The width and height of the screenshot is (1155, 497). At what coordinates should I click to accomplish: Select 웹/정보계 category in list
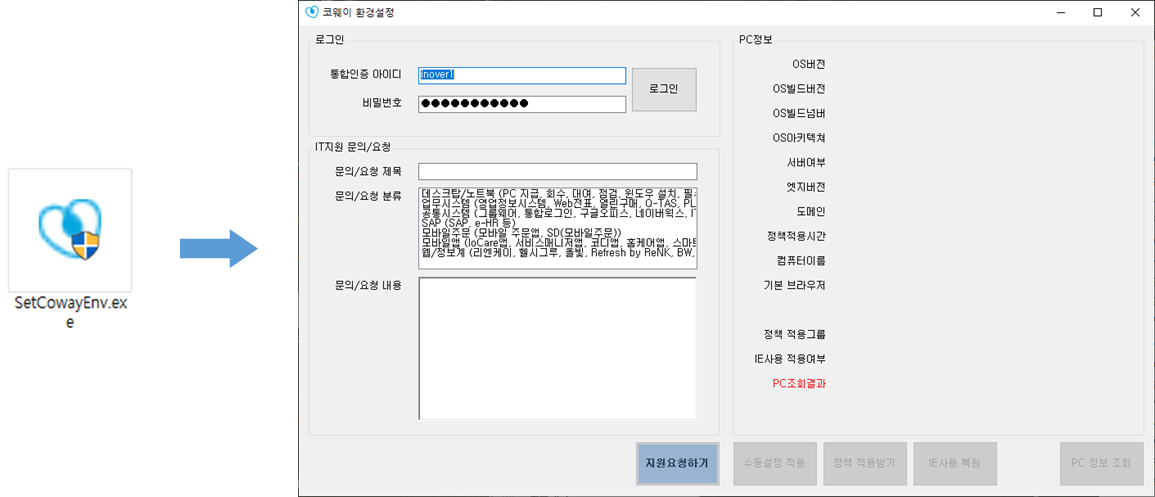click(558, 251)
